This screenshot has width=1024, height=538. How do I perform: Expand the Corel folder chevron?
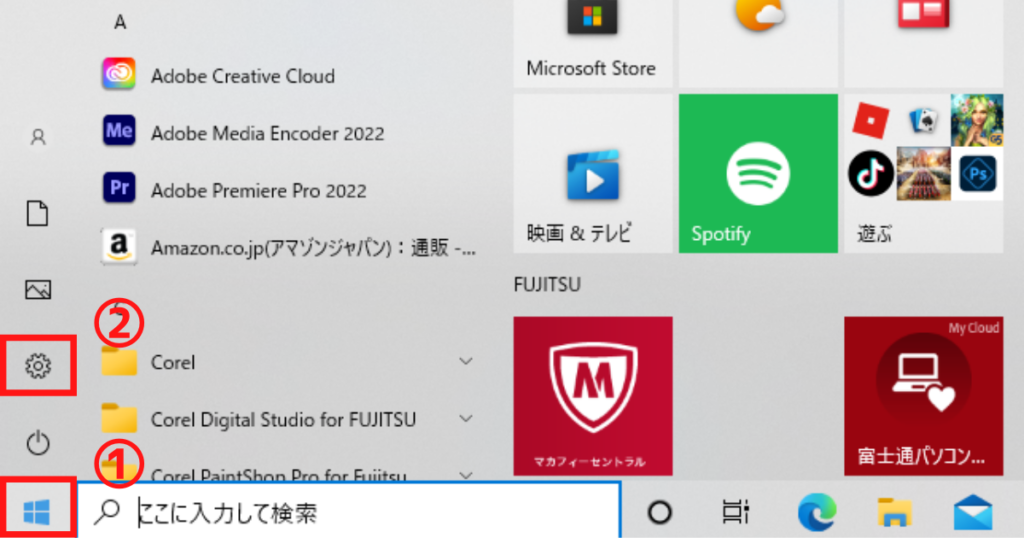point(466,361)
